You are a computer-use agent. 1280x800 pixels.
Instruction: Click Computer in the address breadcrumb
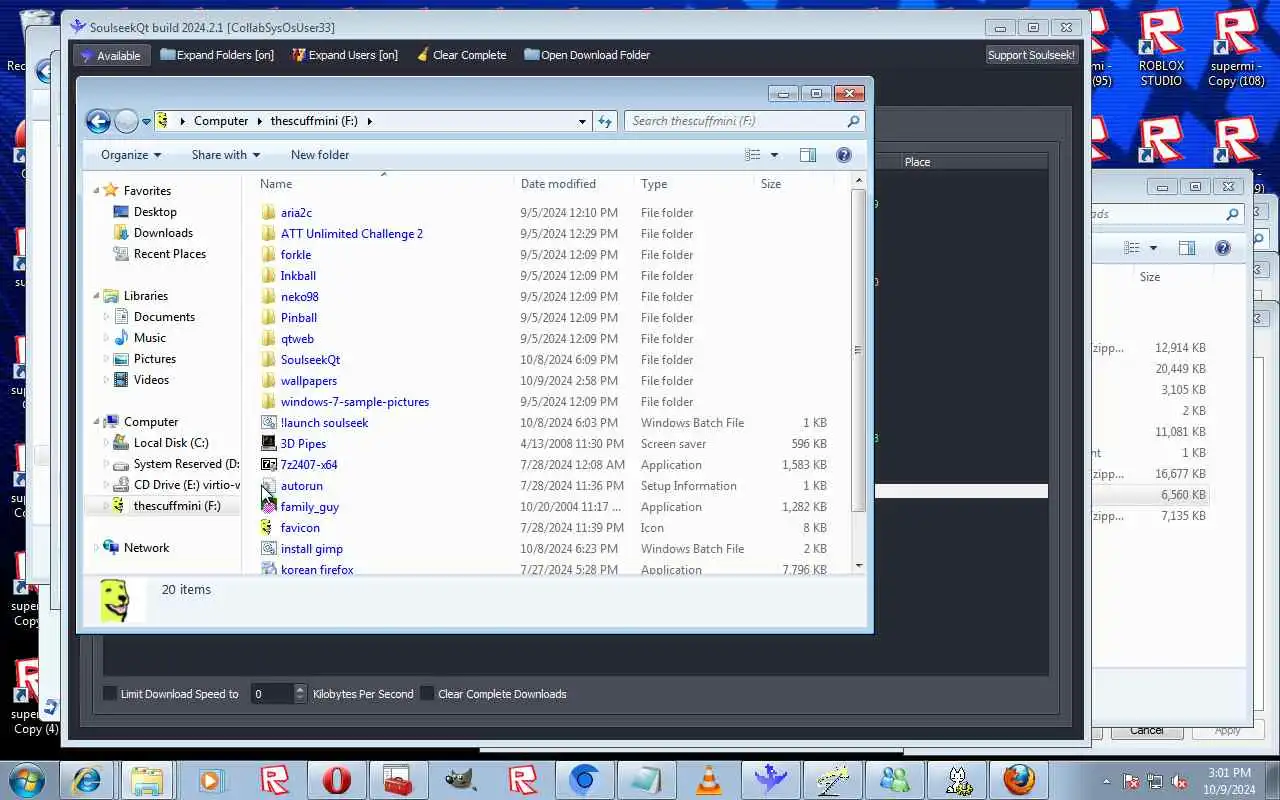click(x=221, y=121)
